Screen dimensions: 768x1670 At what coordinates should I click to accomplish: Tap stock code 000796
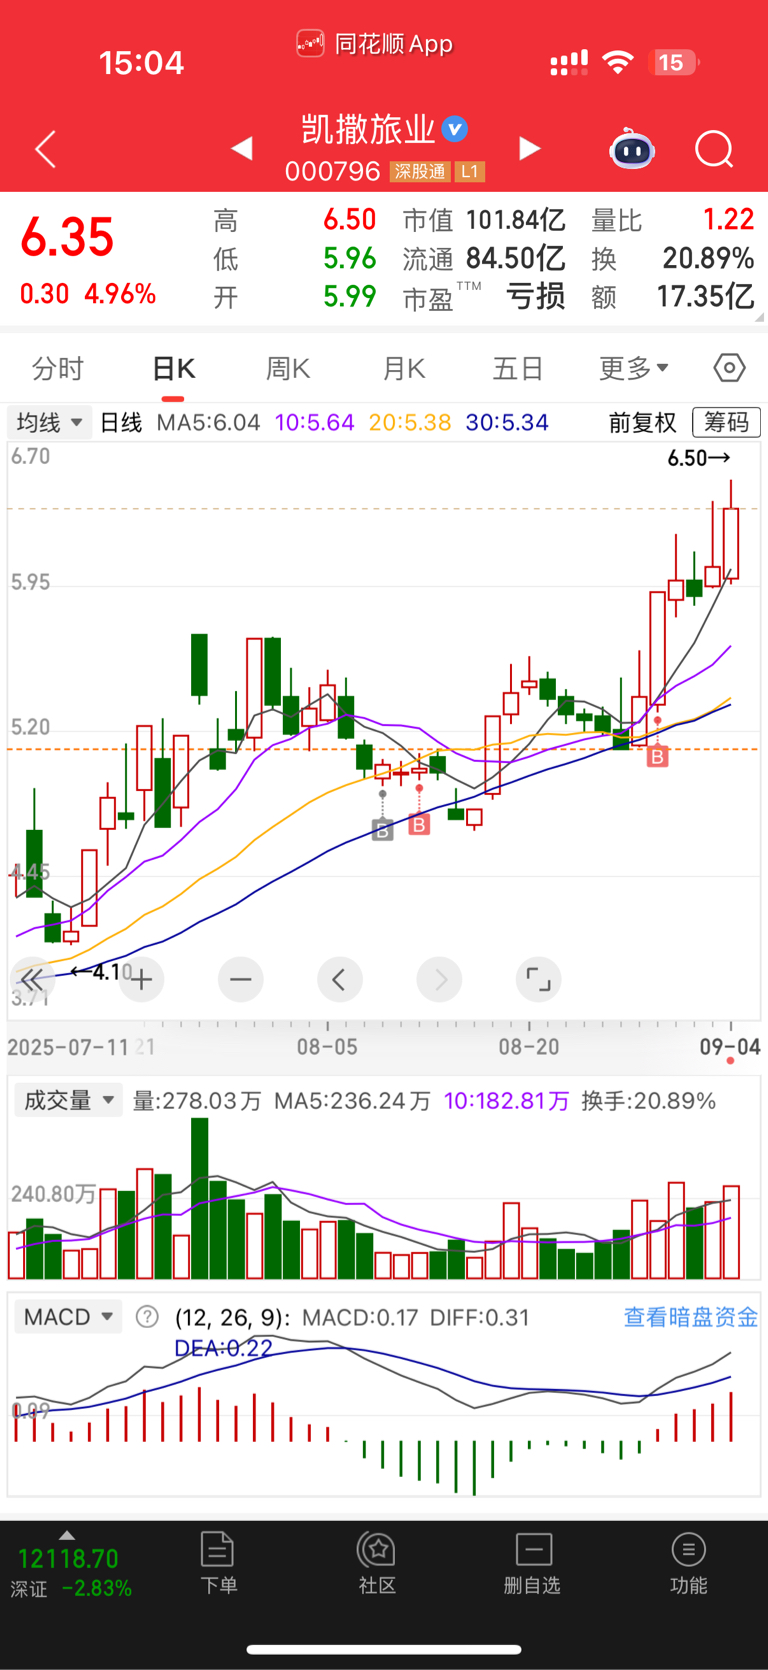pos(332,172)
